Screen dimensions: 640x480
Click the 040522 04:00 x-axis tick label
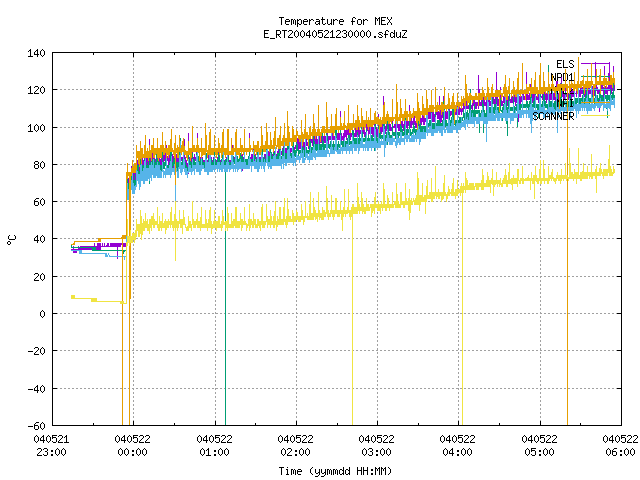tap(458, 446)
